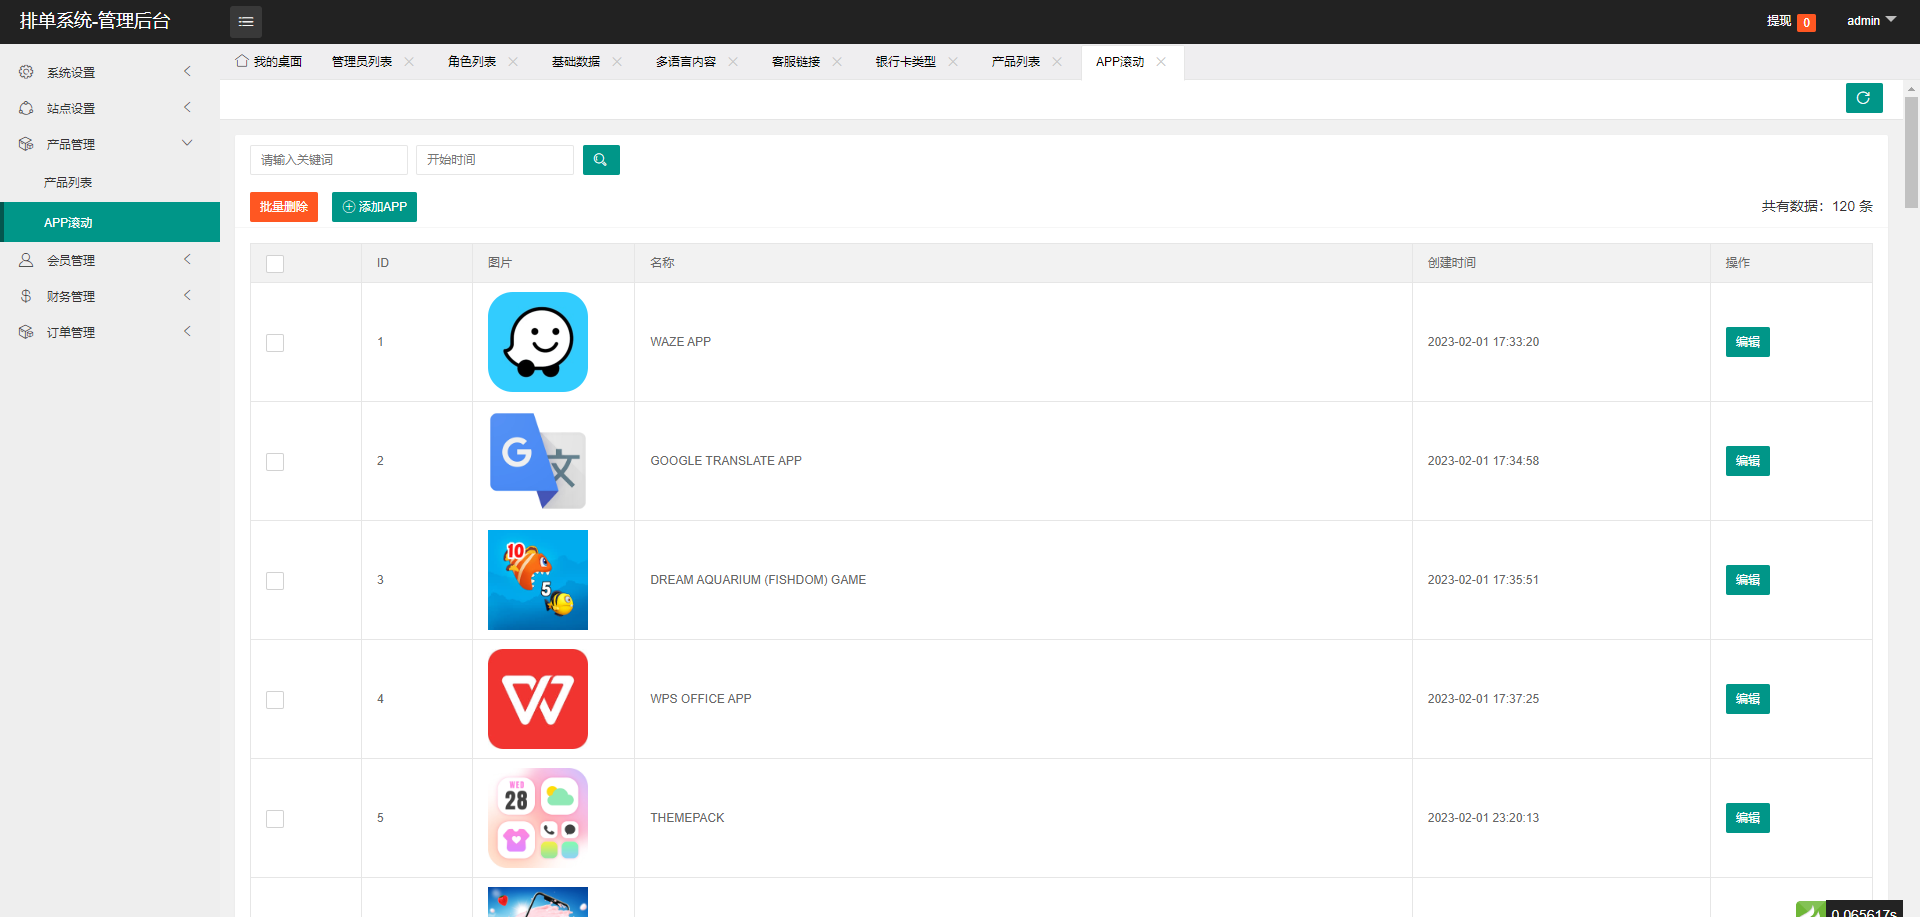This screenshot has width=1920, height=917.
Task: Switch to the 基础数据 tab
Action: pos(576,62)
